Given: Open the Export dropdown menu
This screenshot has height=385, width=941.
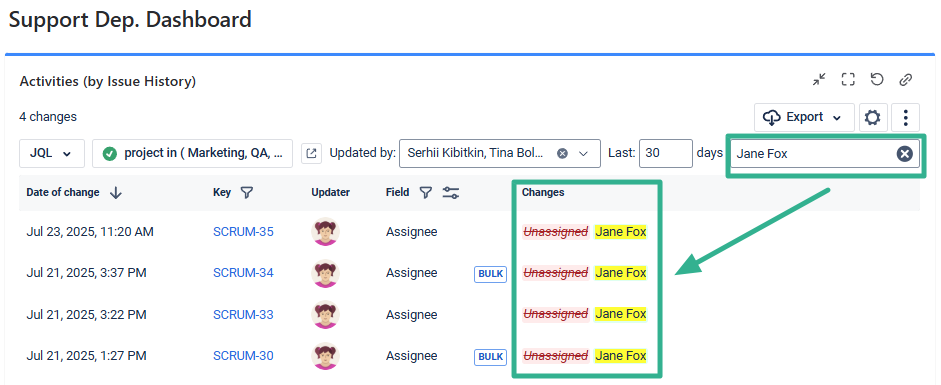Looking at the screenshot, I should tap(804, 118).
